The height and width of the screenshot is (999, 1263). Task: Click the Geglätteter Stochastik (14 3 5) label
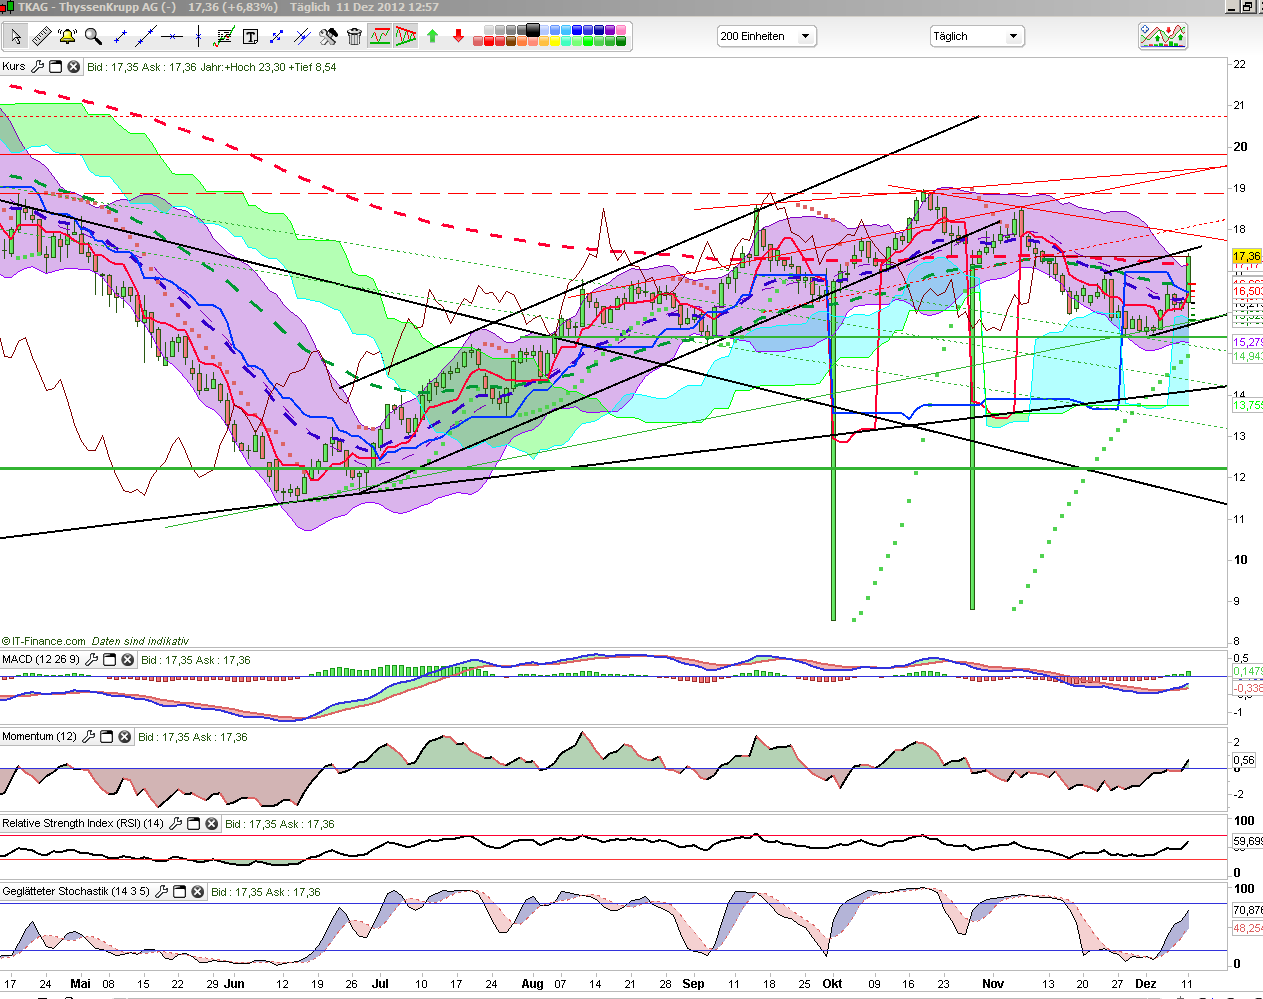76,892
